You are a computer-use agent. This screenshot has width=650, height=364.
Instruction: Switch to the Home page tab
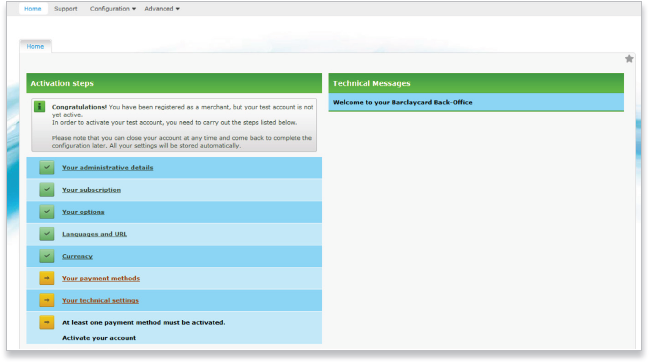[35, 46]
